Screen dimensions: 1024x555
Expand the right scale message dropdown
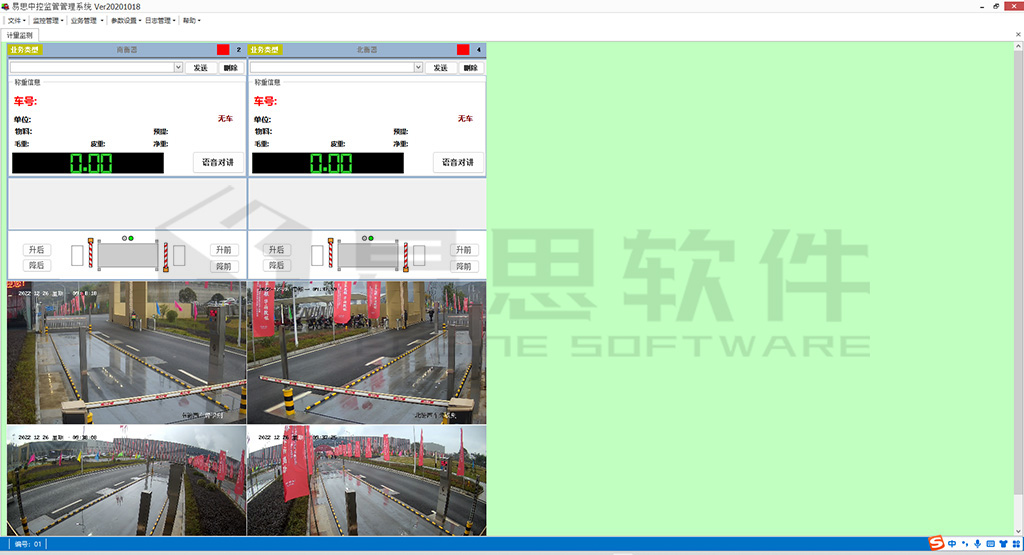[x=418, y=68]
